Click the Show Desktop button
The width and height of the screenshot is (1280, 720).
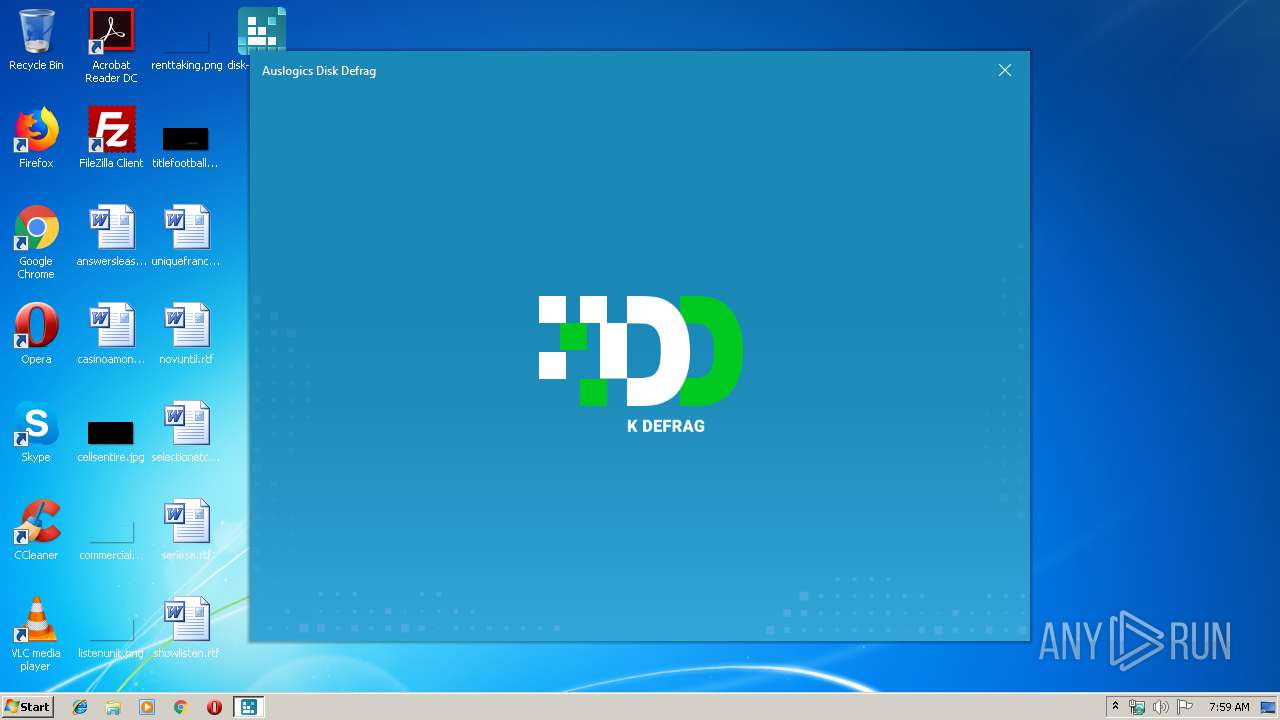1269,707
